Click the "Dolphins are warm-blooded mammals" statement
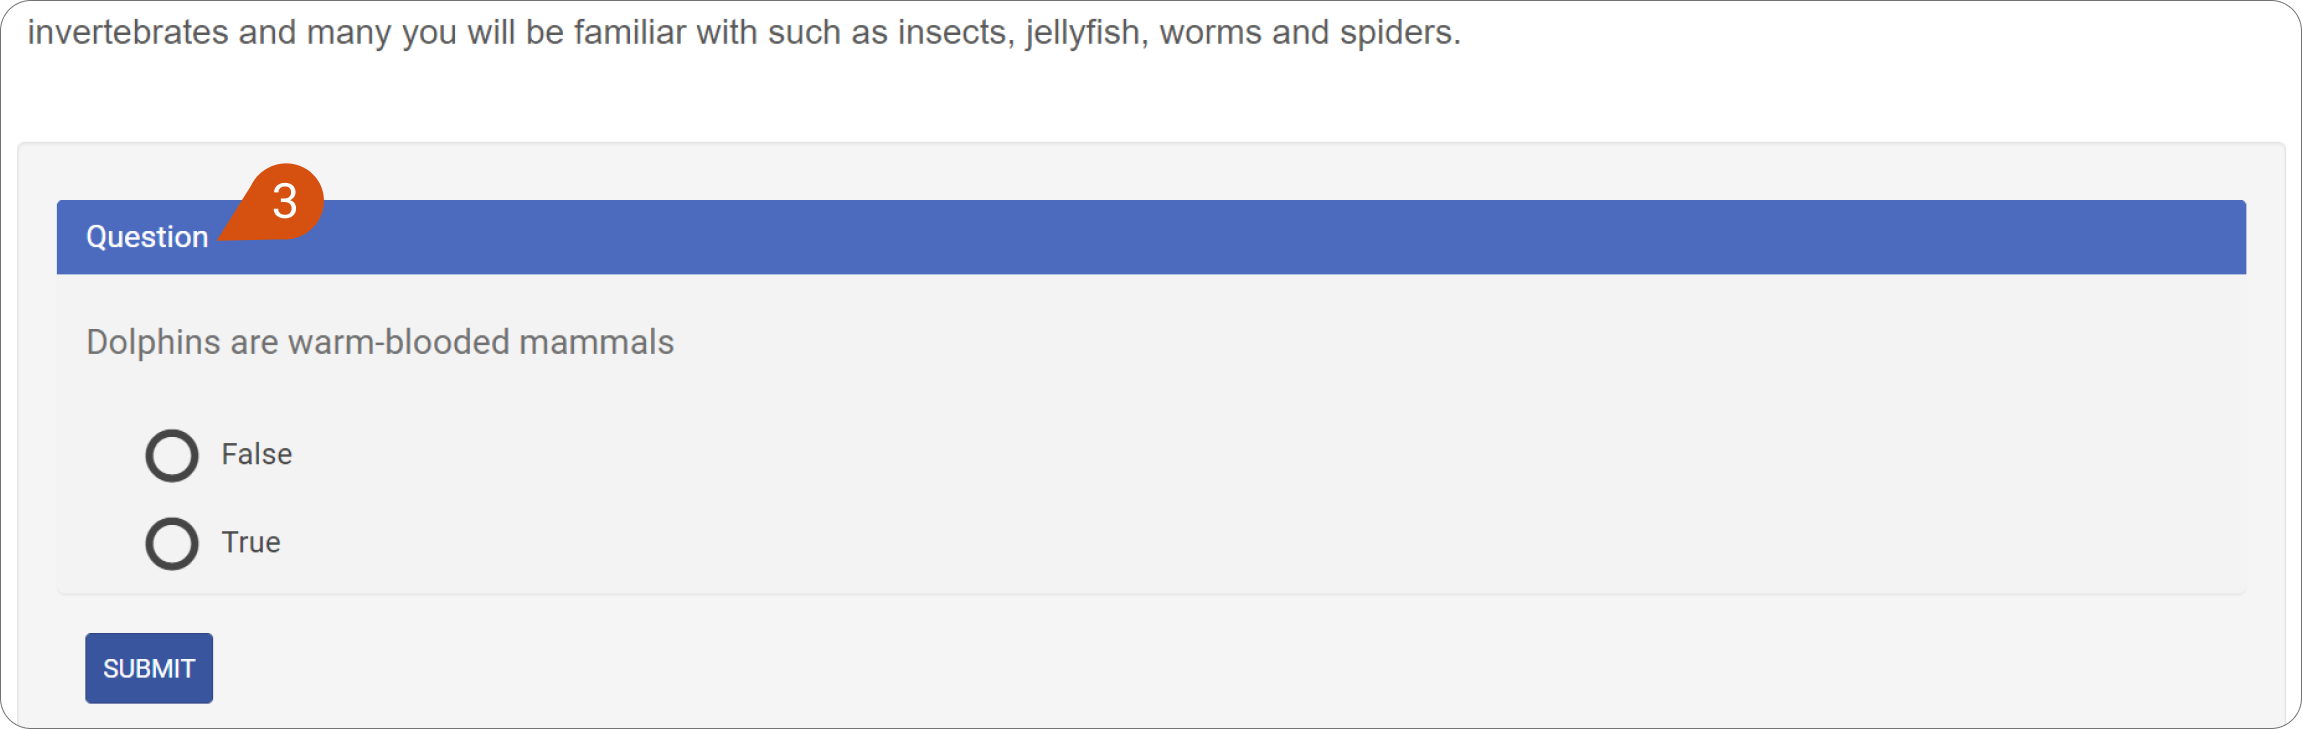This screenshot has width=2302, height=729. coord(380,342)
